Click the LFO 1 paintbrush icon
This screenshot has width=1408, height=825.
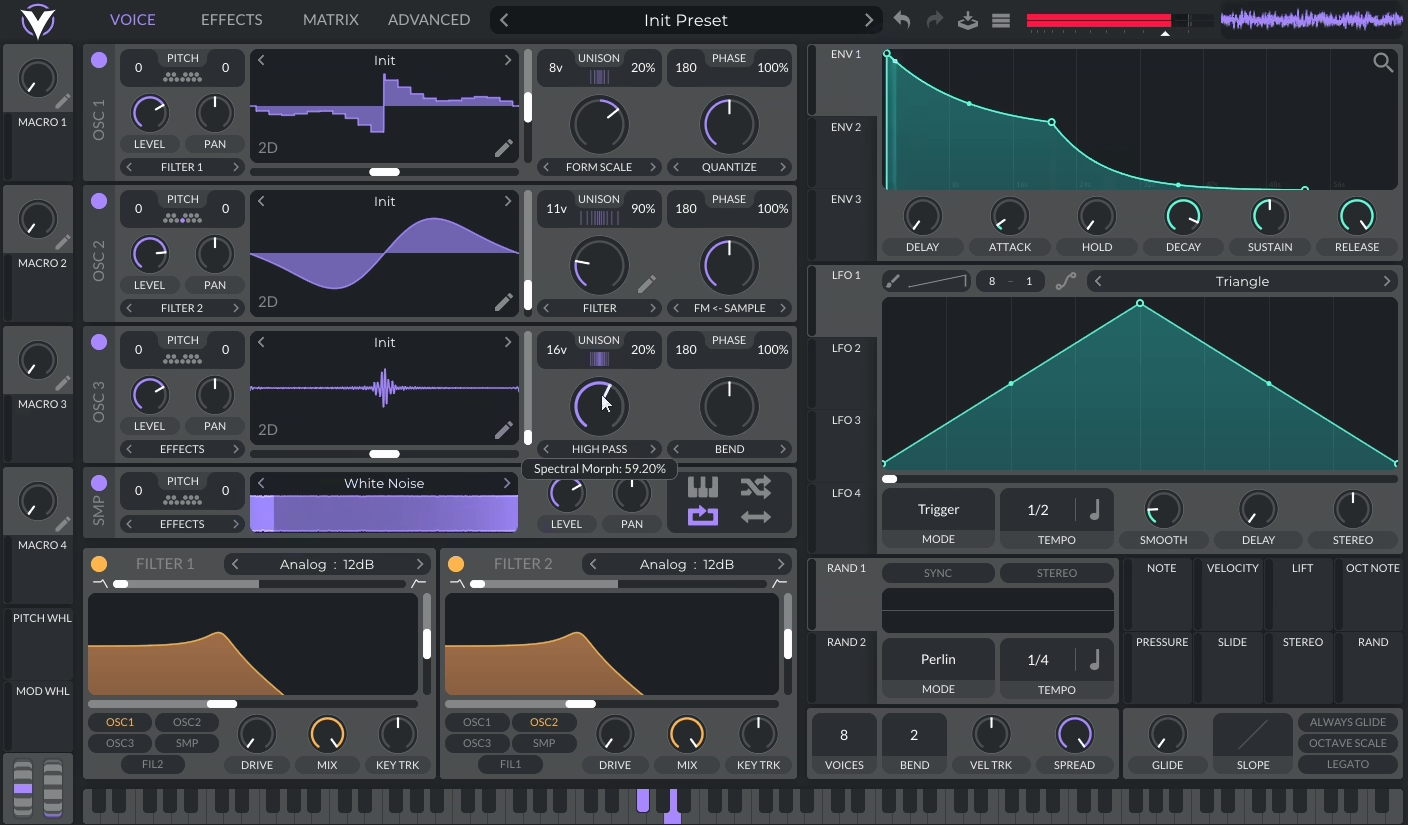[x=893, y=282]
